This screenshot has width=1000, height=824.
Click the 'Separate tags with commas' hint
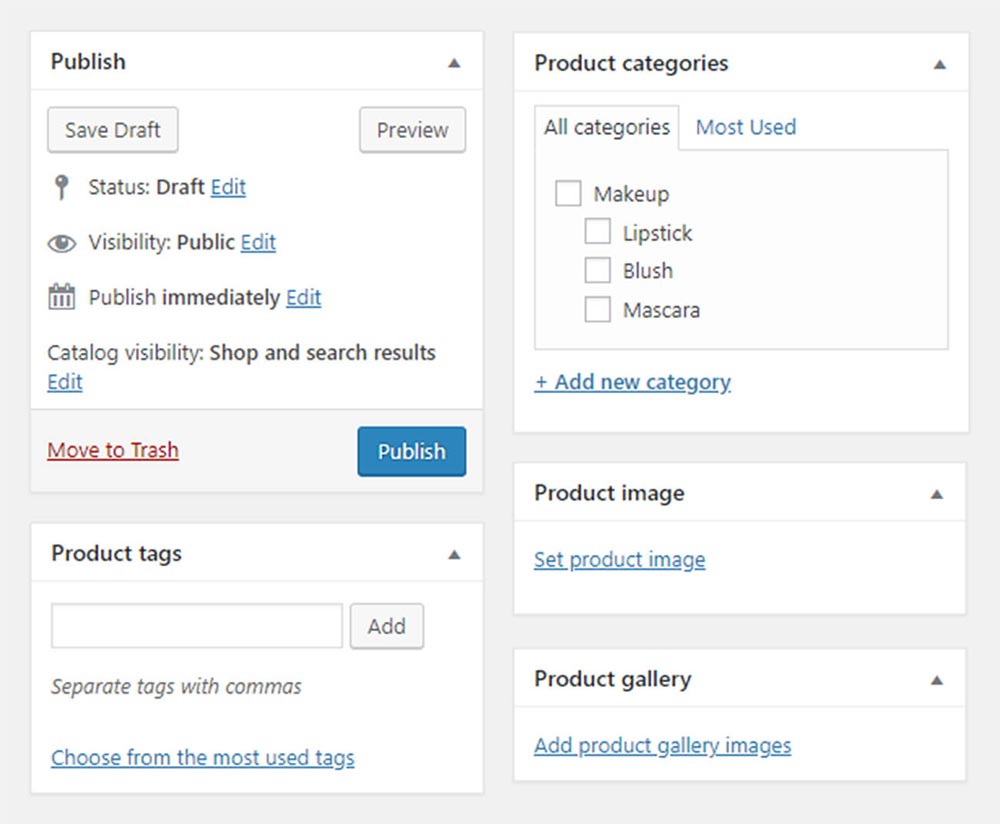point(177,687)
